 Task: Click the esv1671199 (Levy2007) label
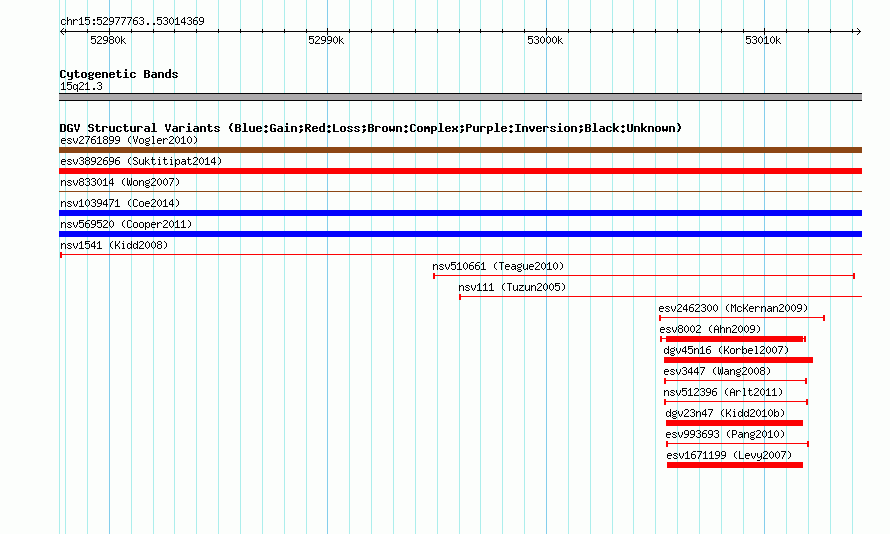coord(729,455)
